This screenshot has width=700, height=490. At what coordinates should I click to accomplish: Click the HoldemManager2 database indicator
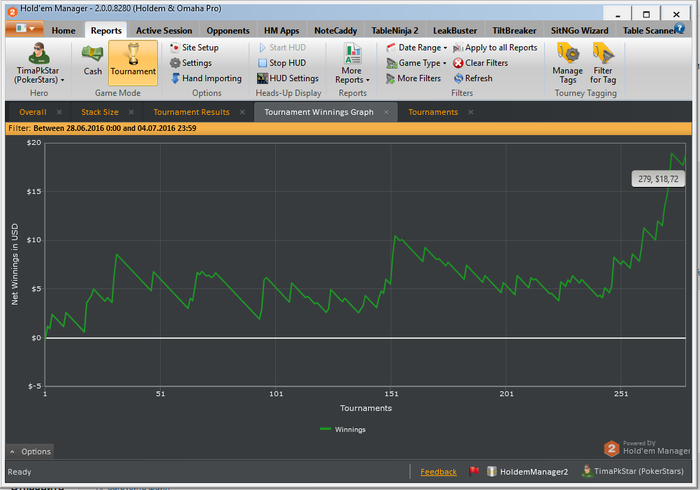click(528, 471)
